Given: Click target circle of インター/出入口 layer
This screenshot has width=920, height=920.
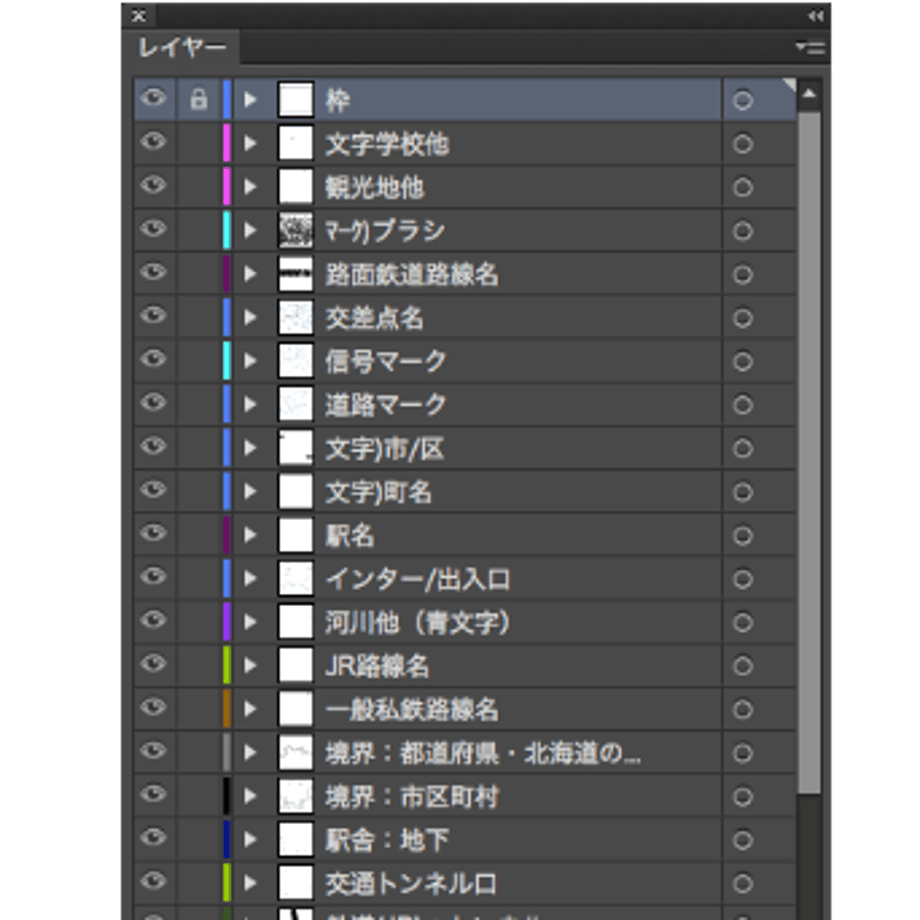Looking at the screenshot, I should pos(743,579).
